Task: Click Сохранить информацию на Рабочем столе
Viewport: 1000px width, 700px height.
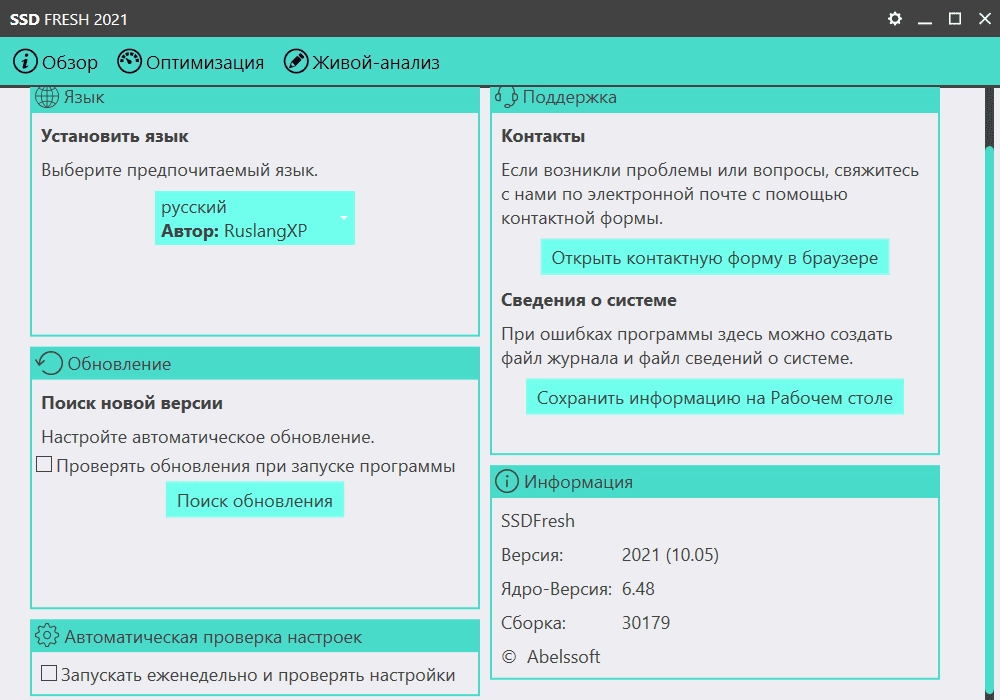Action: pyautogui.click(x=714, y=397)
